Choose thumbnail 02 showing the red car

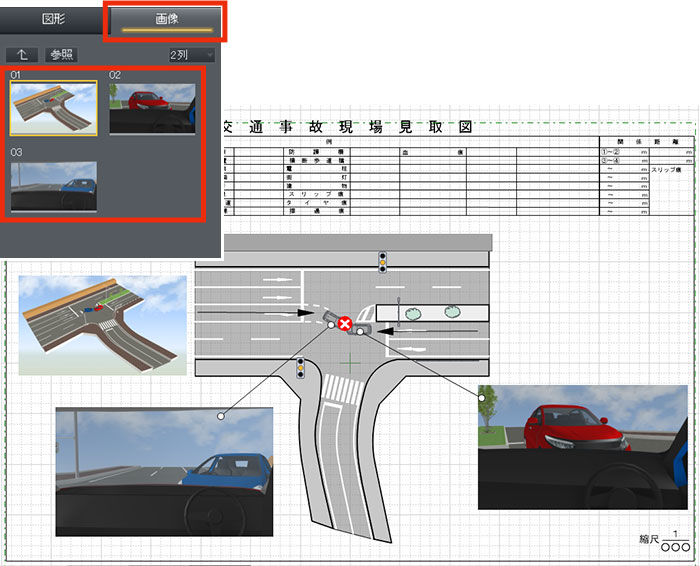click(x=153, y=108)
